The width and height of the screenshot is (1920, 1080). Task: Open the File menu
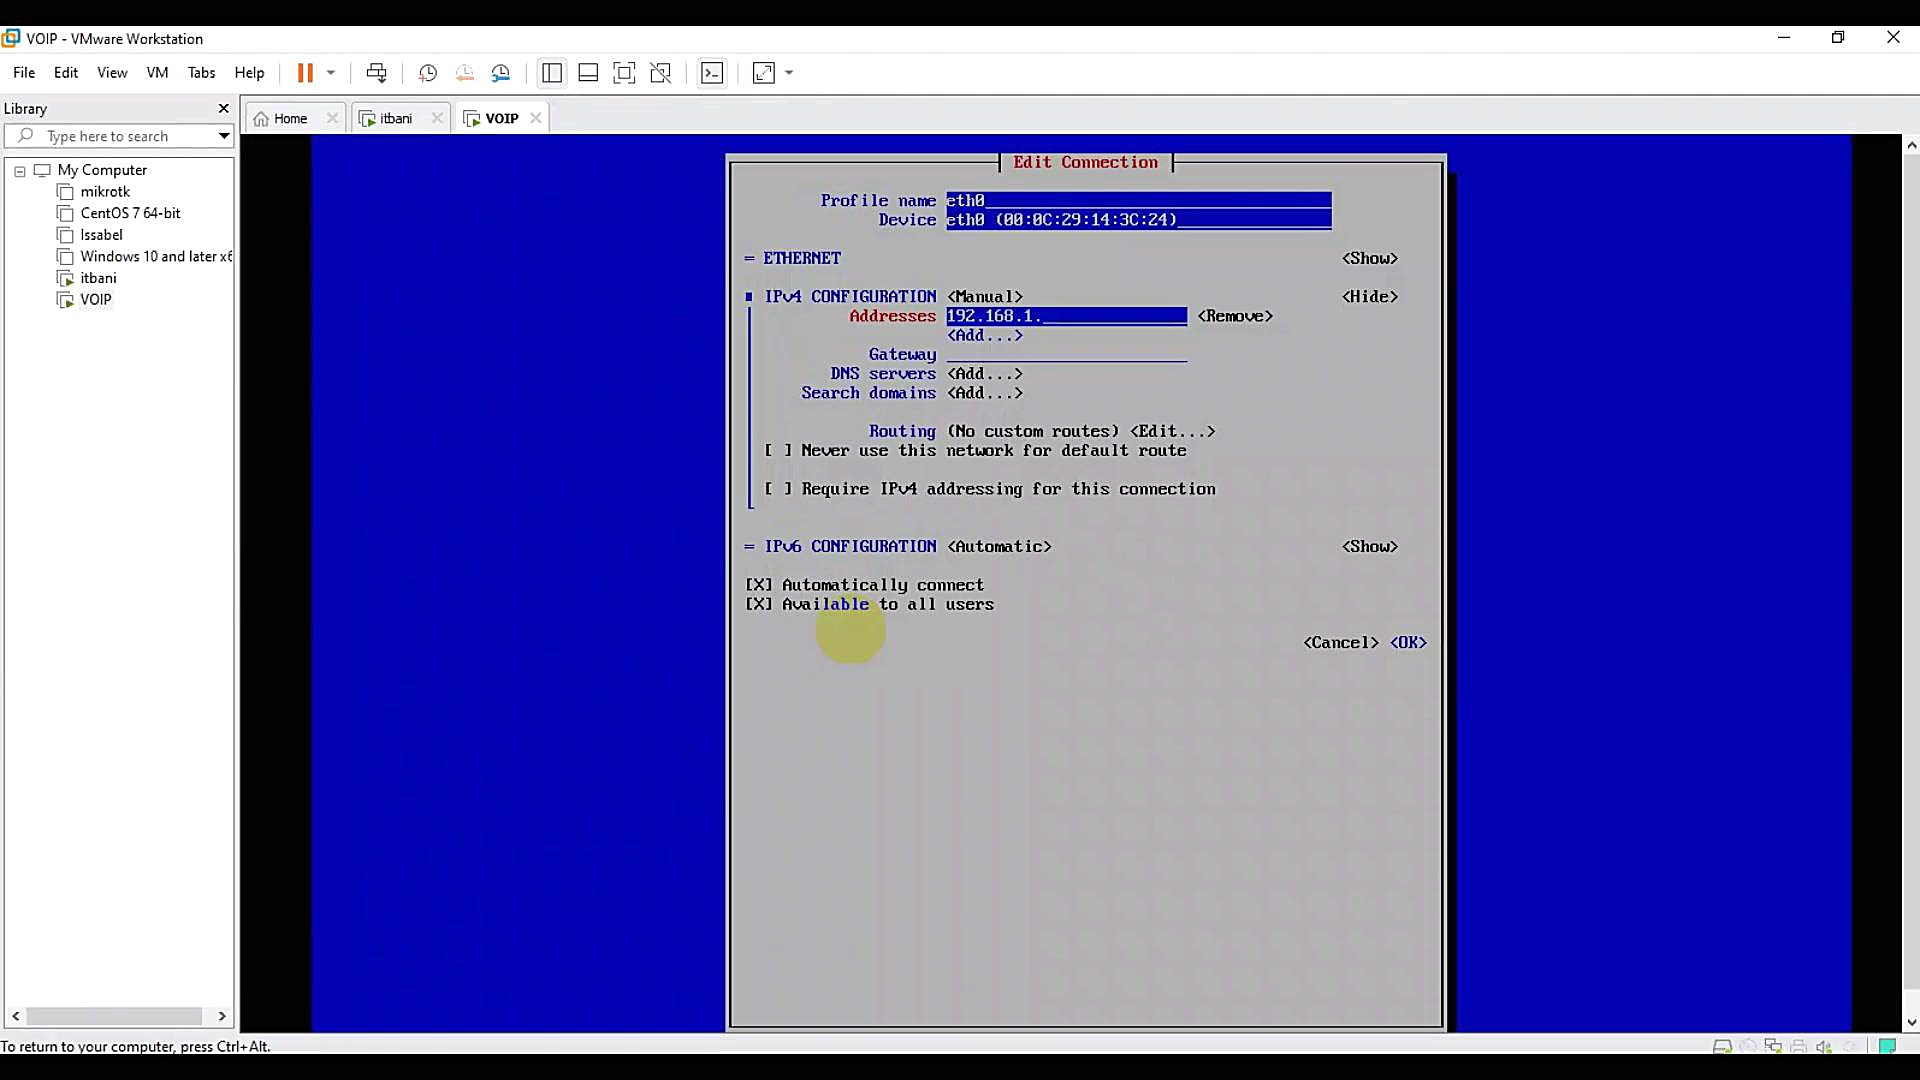[24, 73]
